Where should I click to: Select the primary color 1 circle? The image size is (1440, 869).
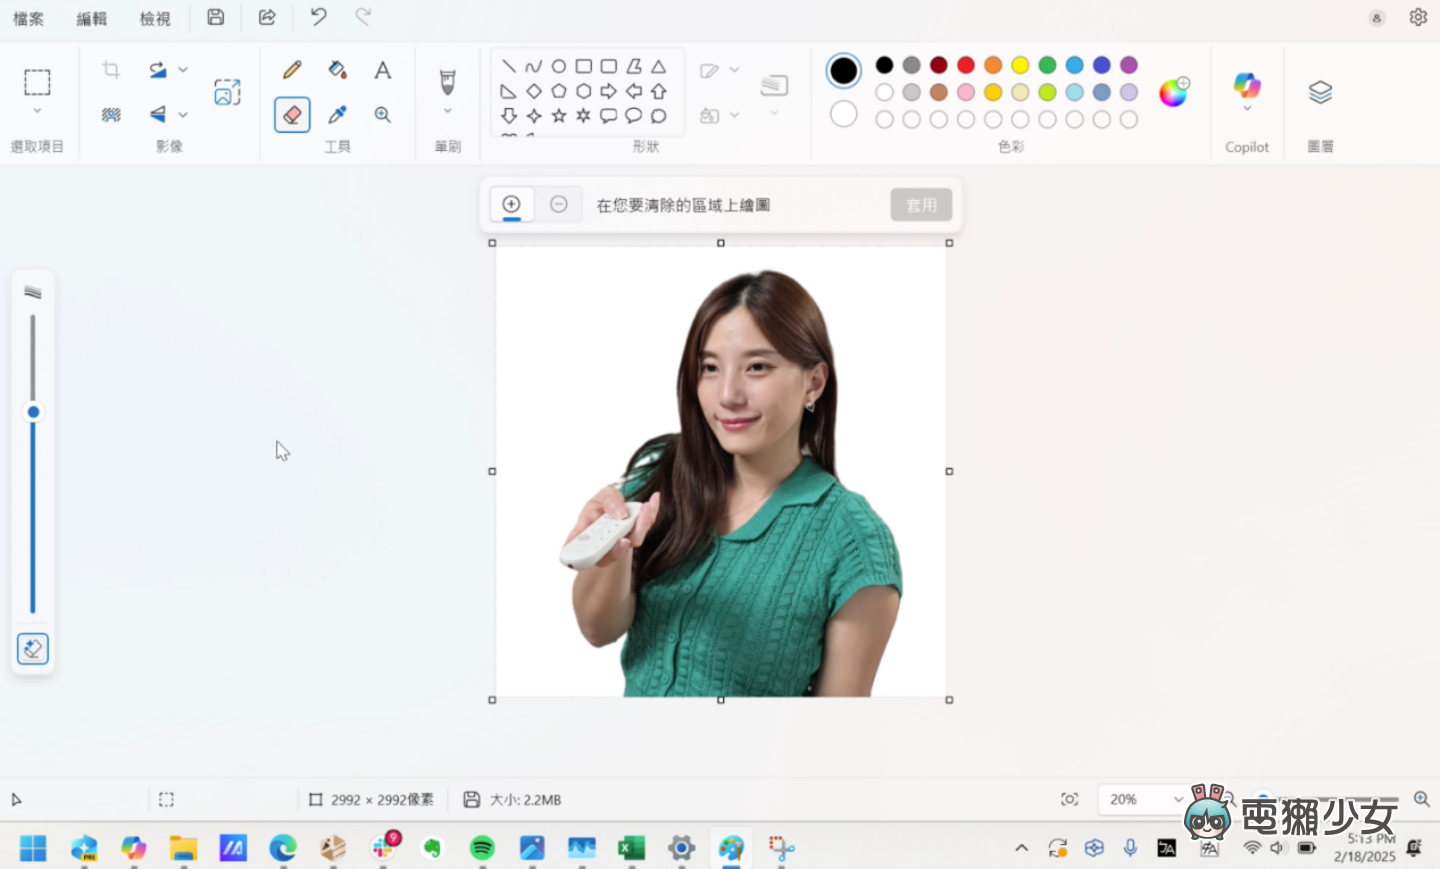pyautogui.click(x=843, y=70)
